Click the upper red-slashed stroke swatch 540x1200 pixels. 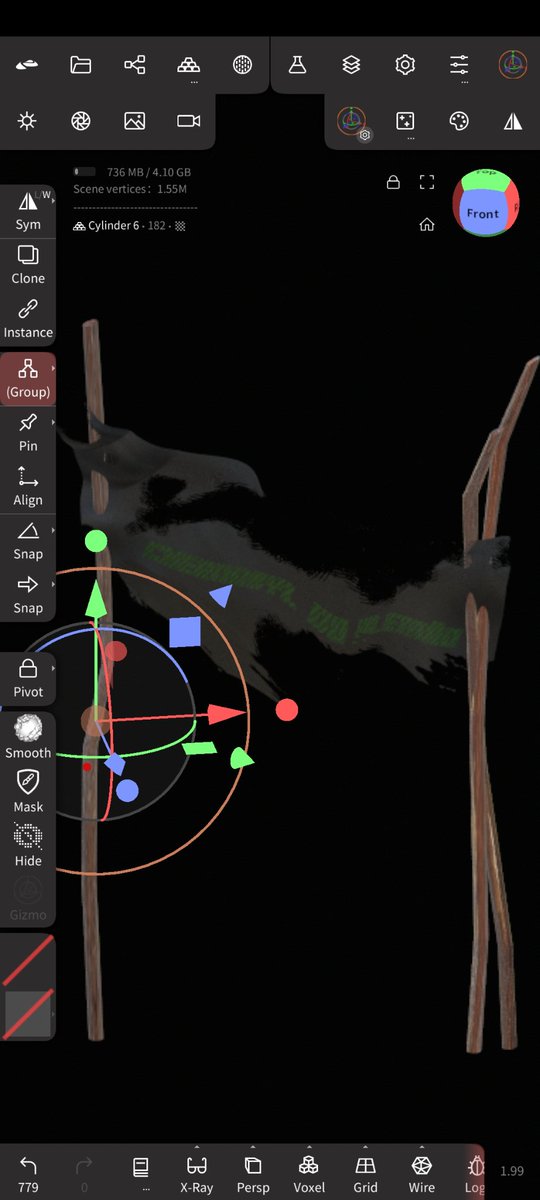(27, 961)
